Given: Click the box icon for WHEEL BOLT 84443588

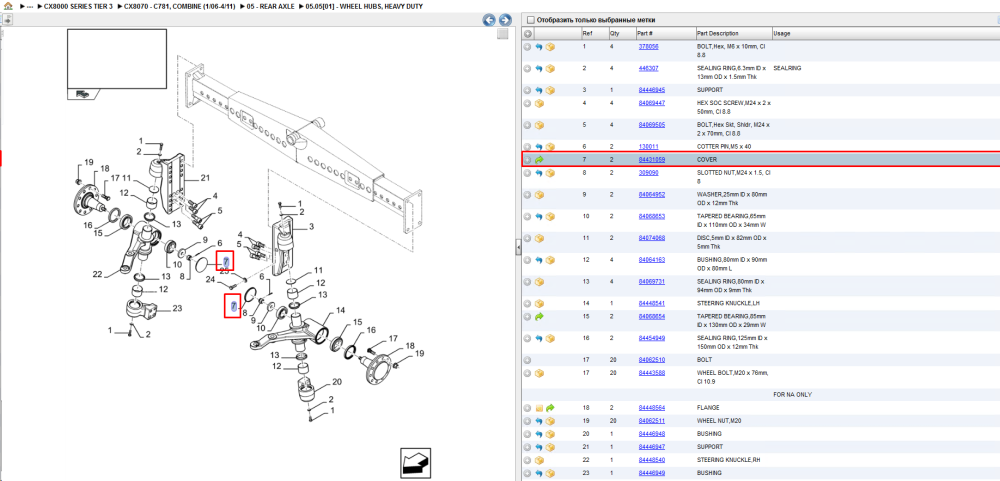Looking at the screenshot, I should [539, 373].
